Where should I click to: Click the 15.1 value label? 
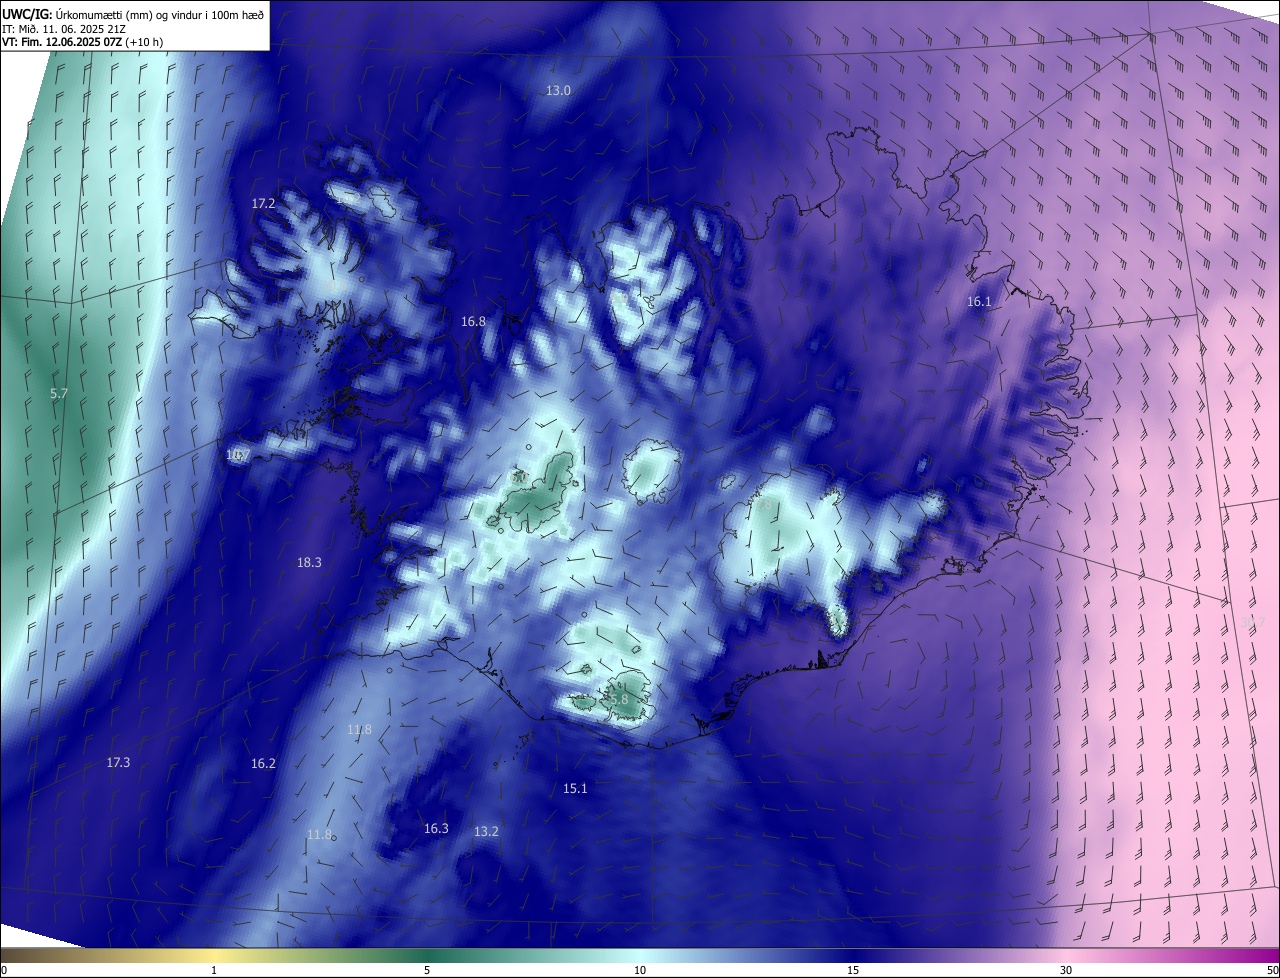(x=575, y=789)
